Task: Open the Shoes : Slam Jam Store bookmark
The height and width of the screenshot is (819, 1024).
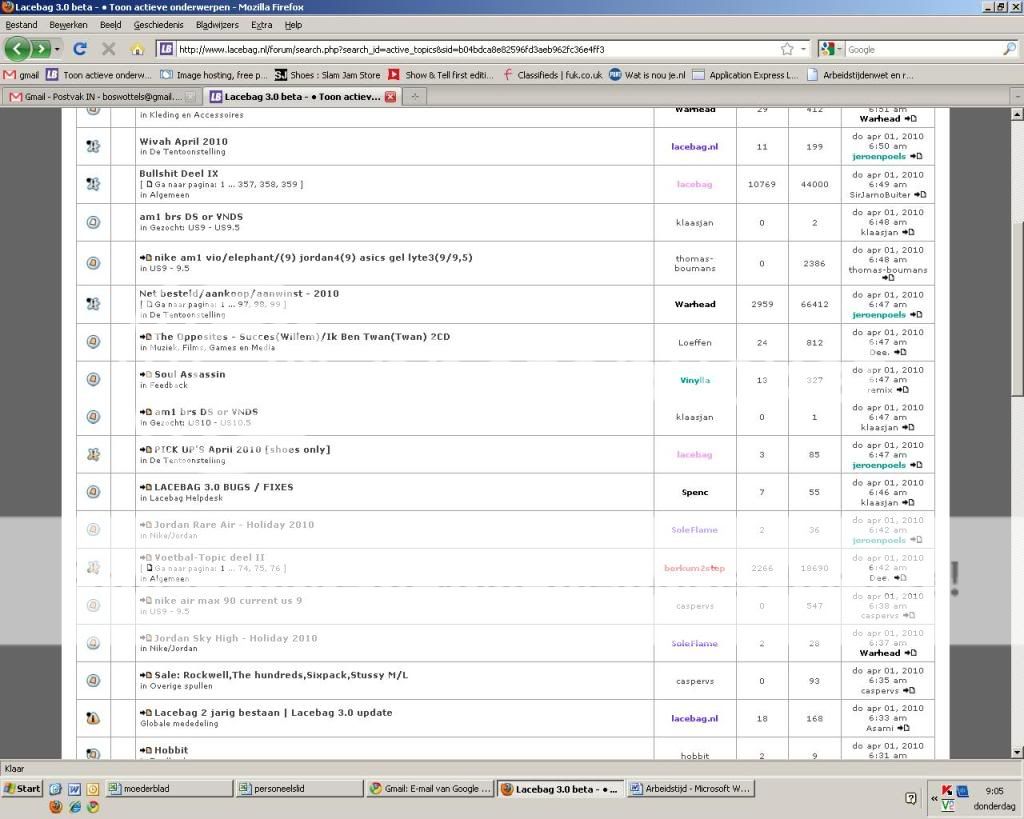Action: click(327, 75)
